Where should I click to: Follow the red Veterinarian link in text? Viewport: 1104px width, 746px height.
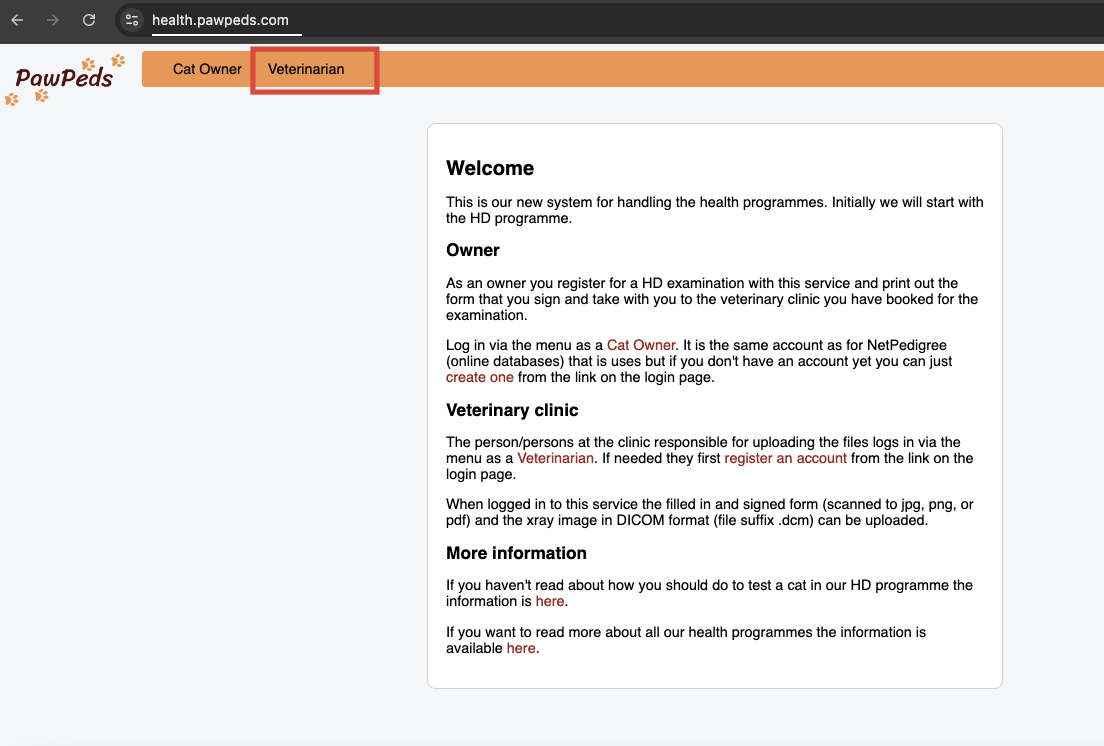coord(556,458)
